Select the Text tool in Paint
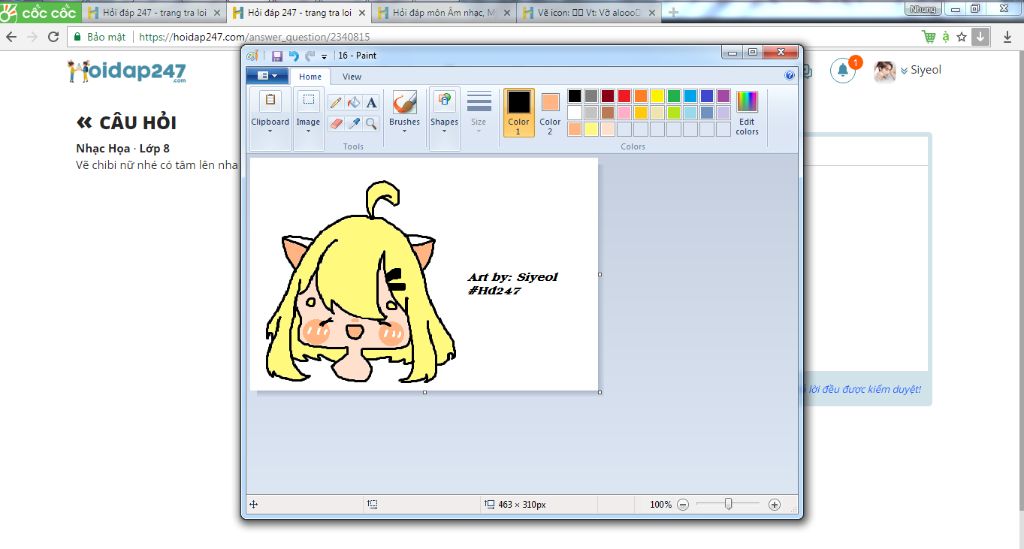The image size is (1024, 549). coord(371,102)
